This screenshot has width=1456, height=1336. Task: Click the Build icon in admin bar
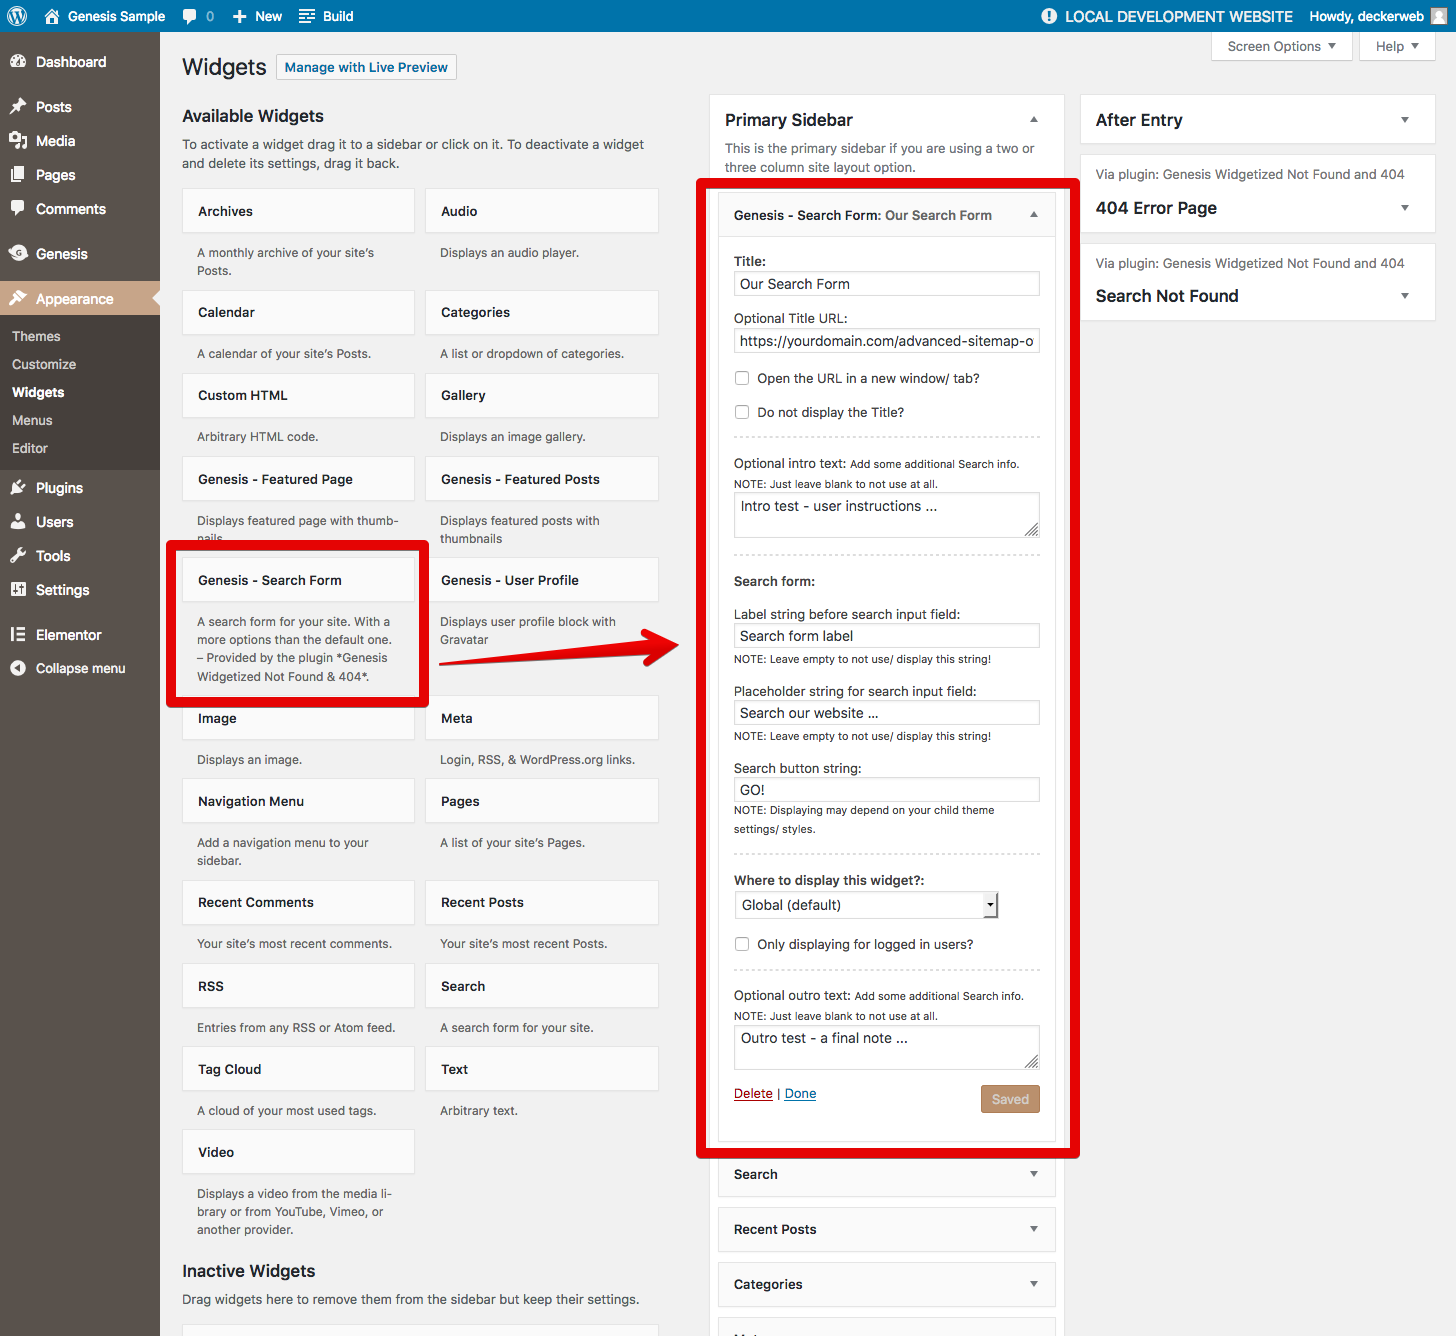pyautogui.click(x=307, y=16)
